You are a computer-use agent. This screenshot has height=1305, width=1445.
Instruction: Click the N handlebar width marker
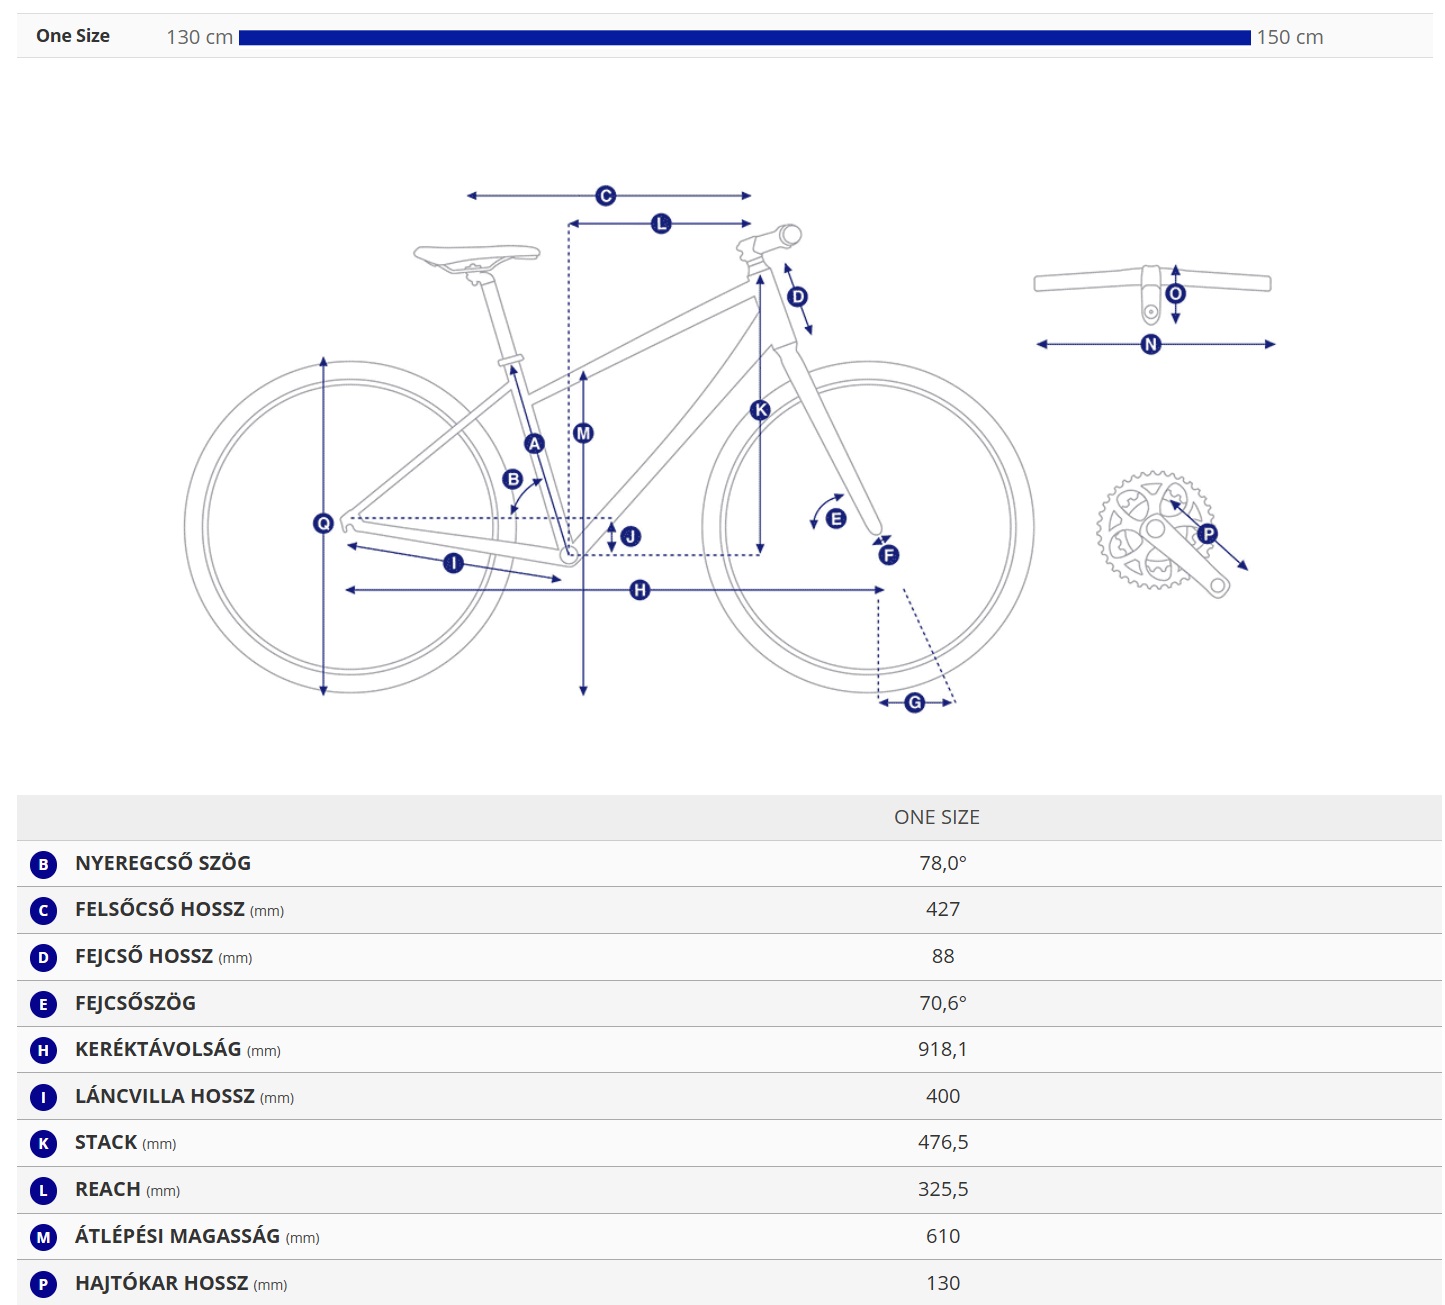[1151, 344]
